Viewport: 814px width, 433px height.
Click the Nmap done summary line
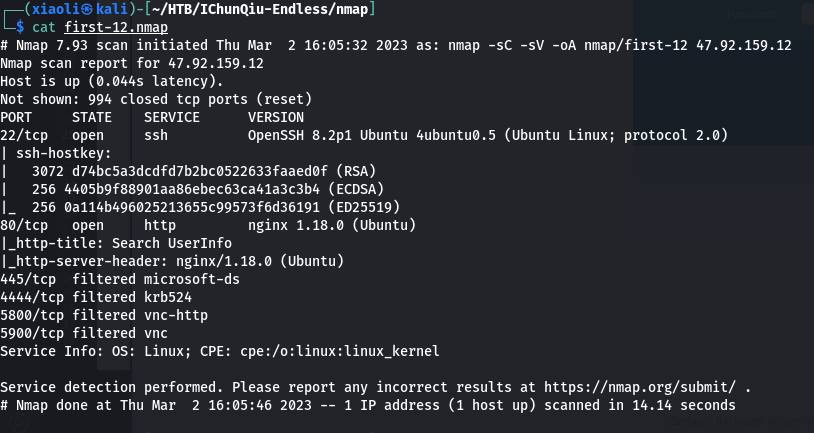click(368, 405)
